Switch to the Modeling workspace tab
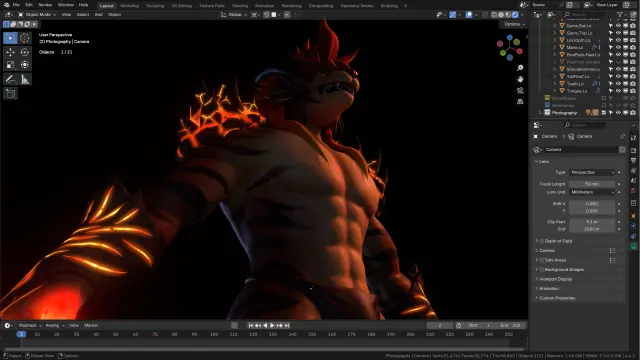The width and height of the screenshot is (640, 360). coord(129,6)
